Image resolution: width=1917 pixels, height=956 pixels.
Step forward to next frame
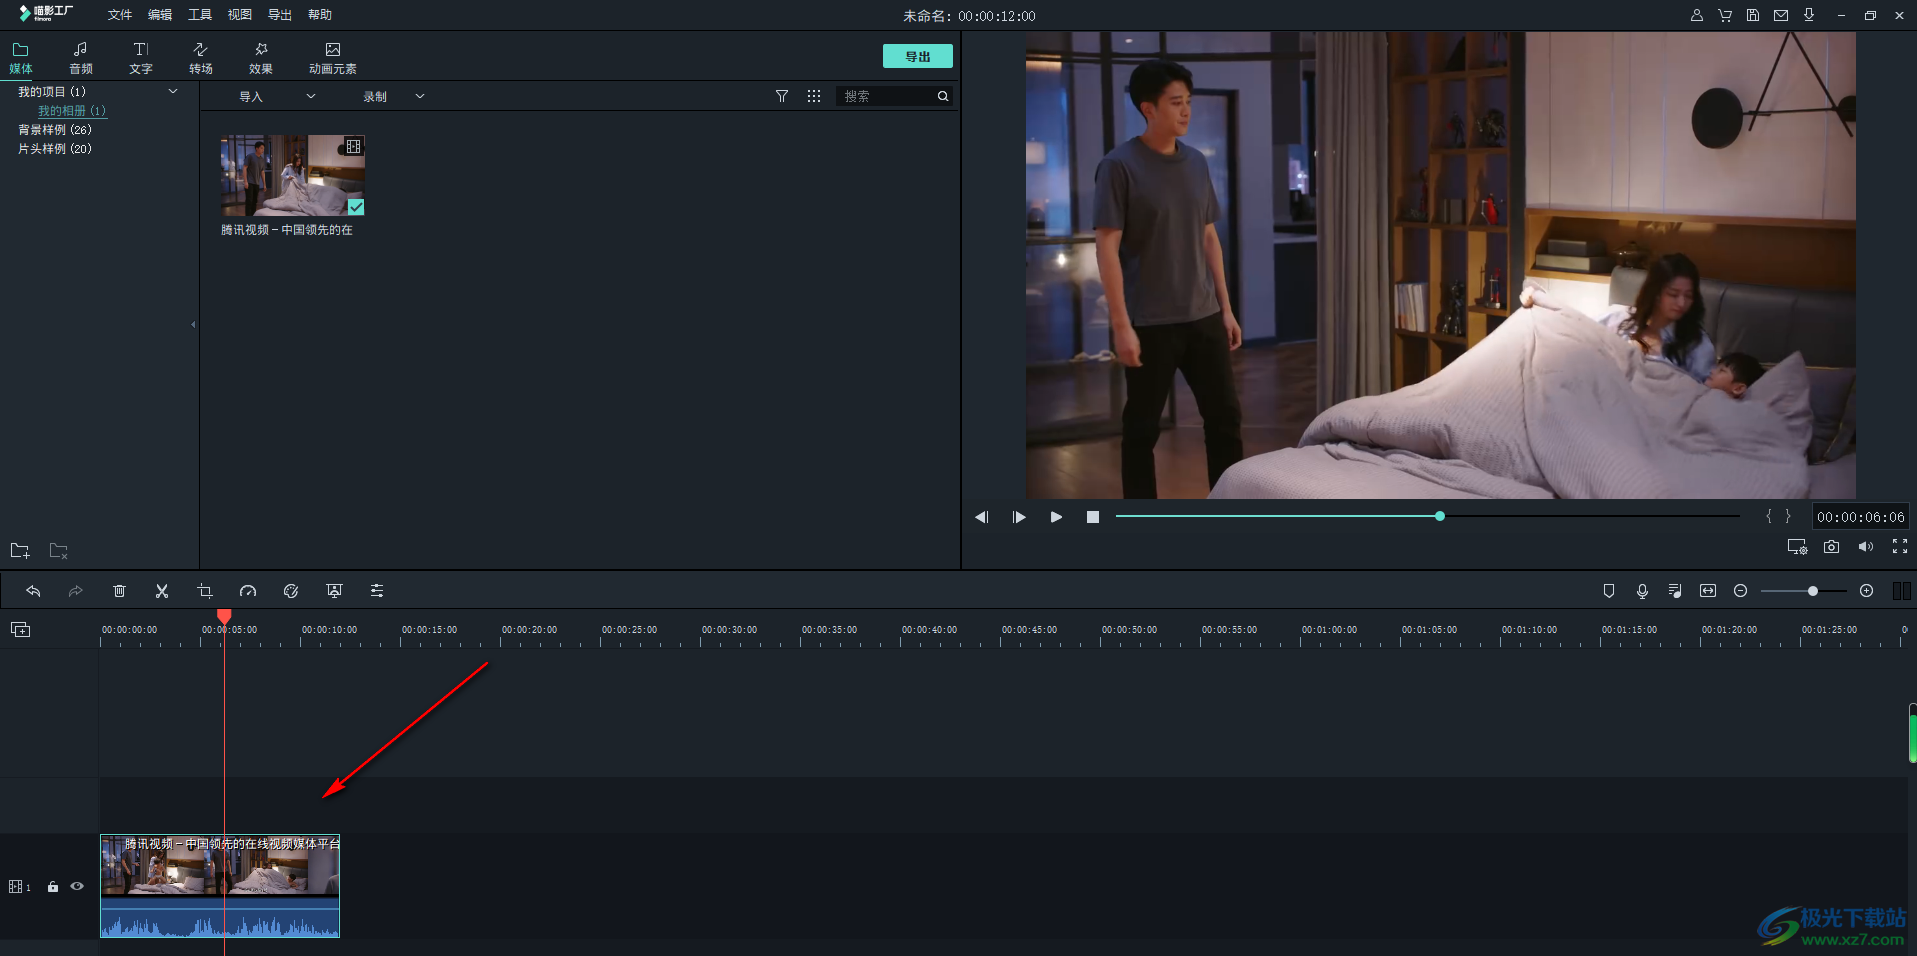coord(1019,517)
